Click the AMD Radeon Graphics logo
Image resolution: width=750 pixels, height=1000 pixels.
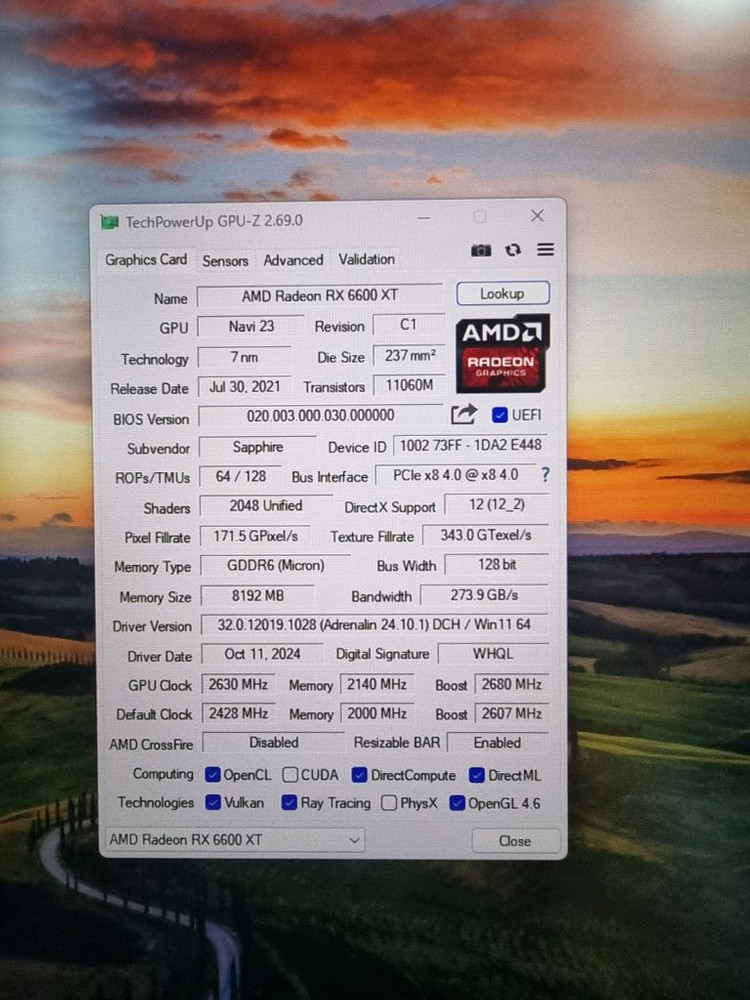[503, 353]
